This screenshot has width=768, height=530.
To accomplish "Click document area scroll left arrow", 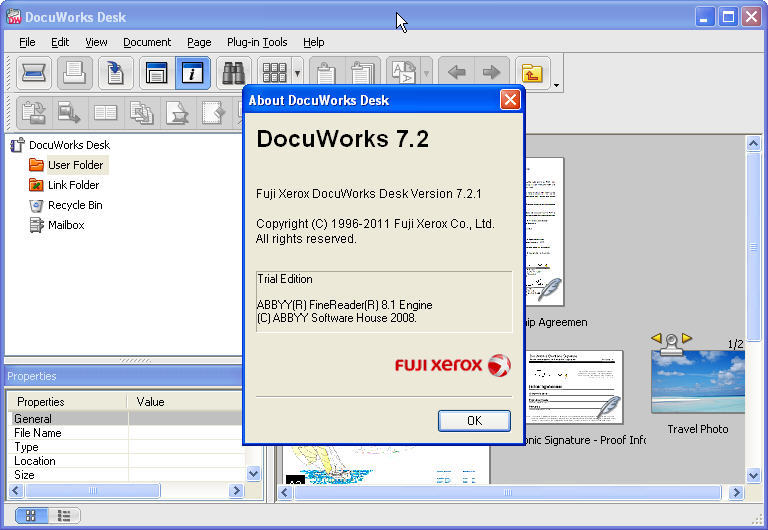I will [x=285, y=492].
